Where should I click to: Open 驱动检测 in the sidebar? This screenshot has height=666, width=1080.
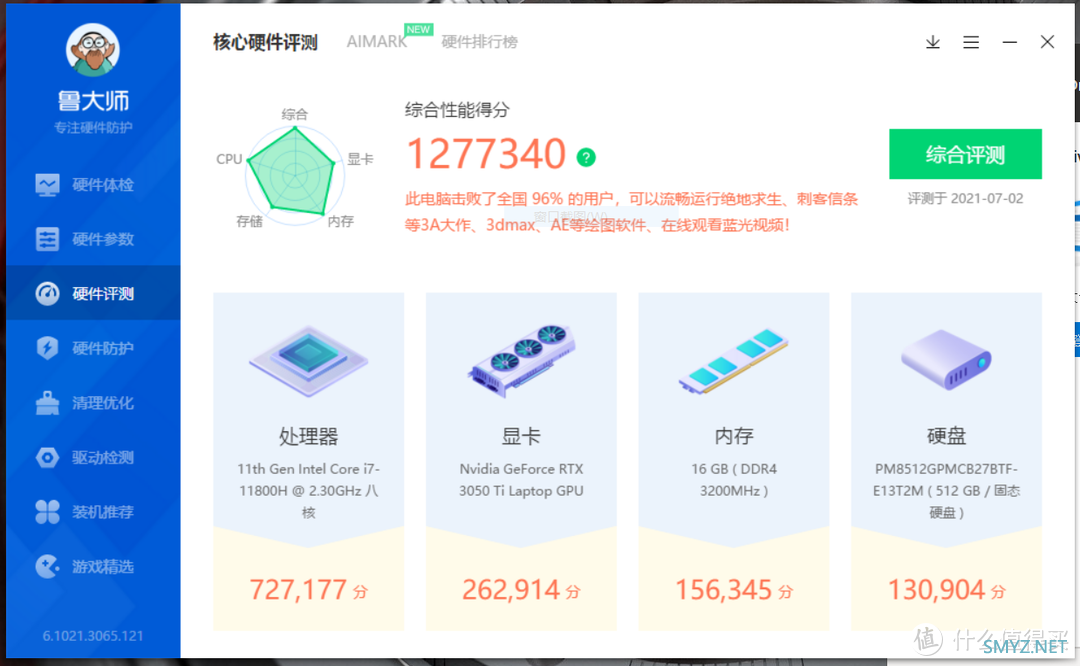93,457
